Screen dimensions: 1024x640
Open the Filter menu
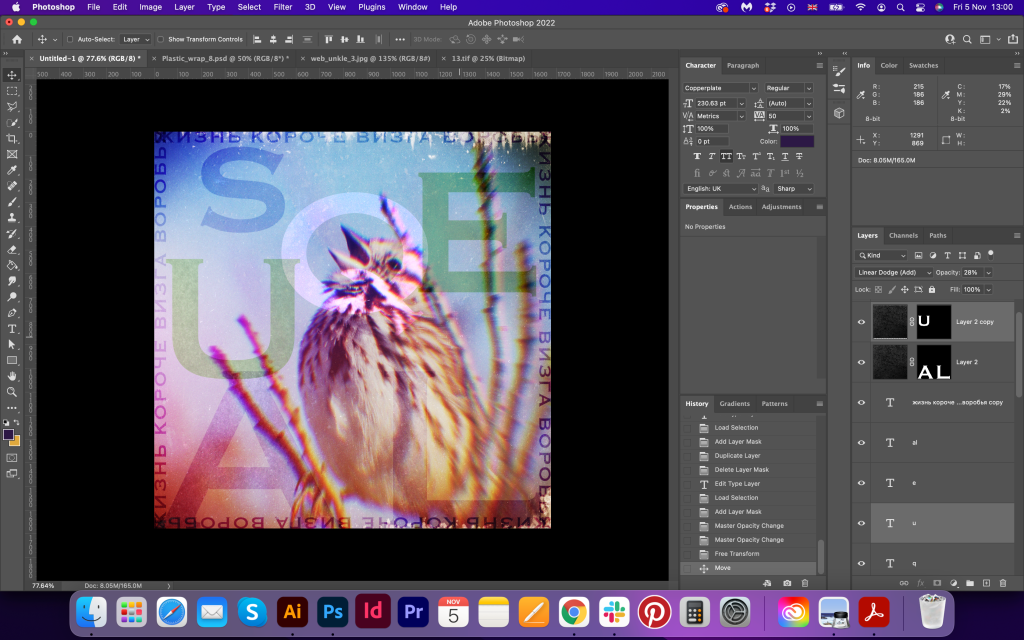[x=283, y=7]
